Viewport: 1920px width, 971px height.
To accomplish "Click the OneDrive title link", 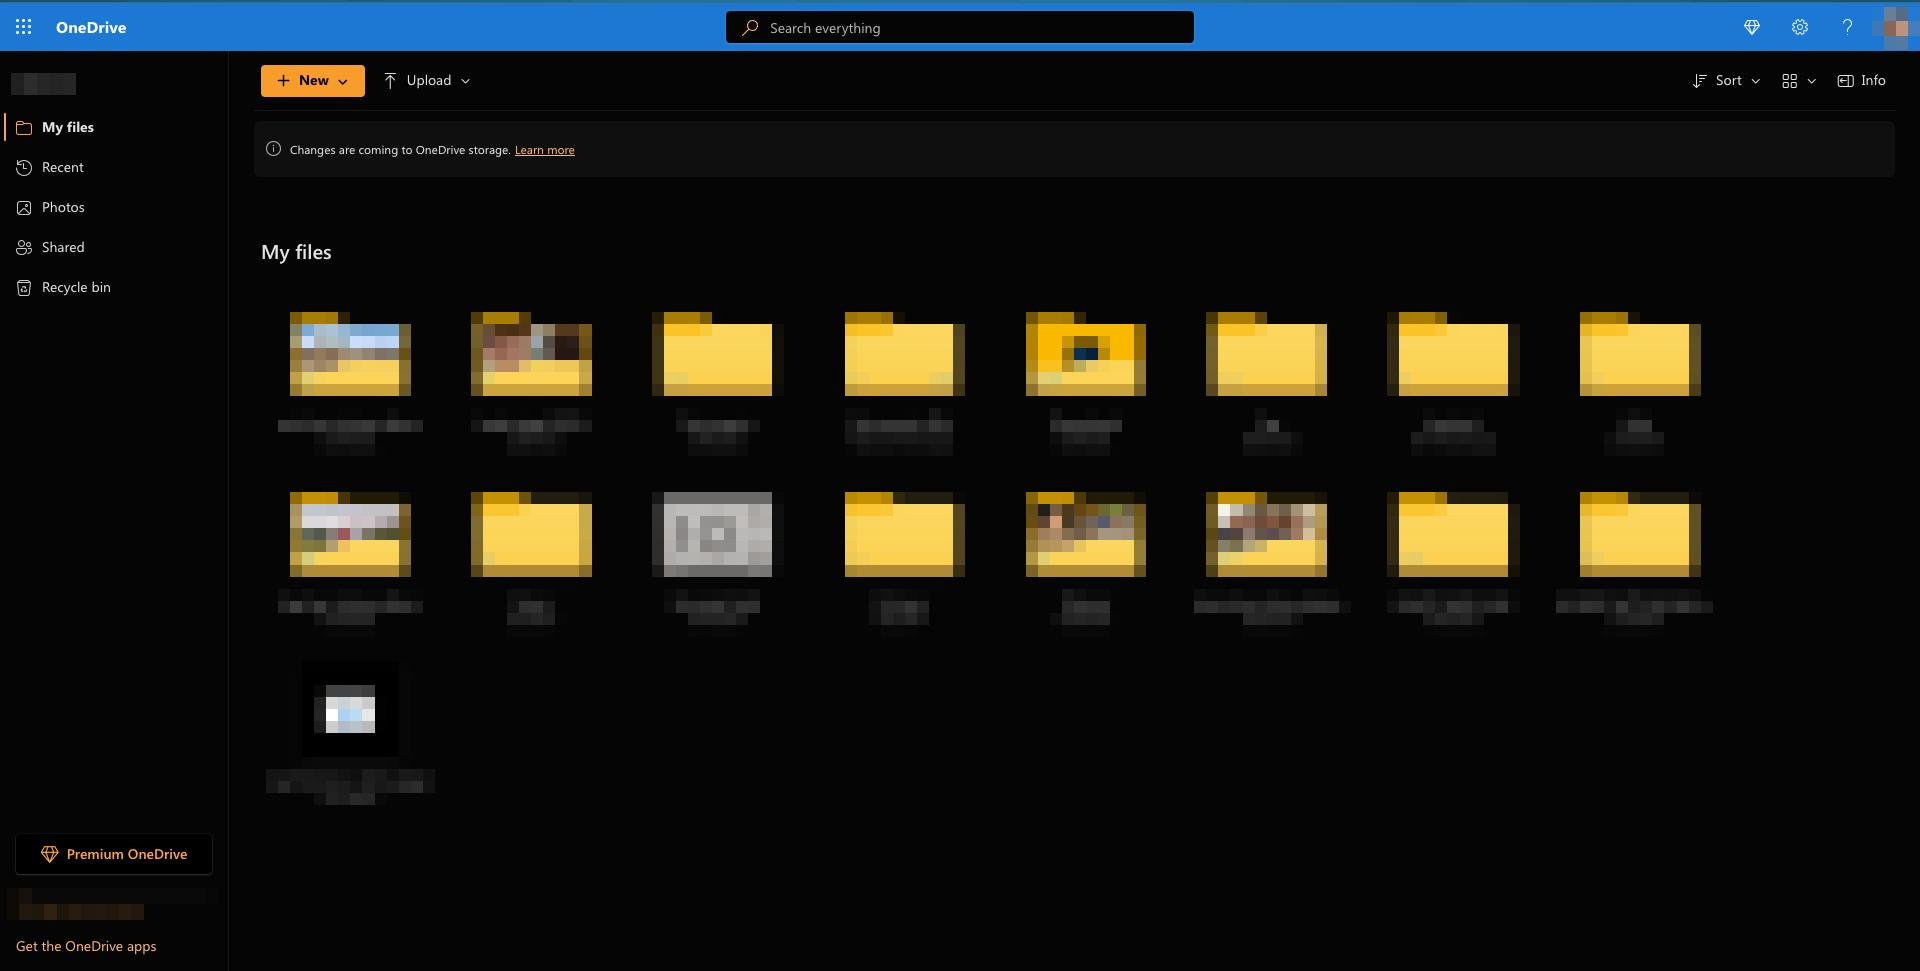I will coord(91,28).
